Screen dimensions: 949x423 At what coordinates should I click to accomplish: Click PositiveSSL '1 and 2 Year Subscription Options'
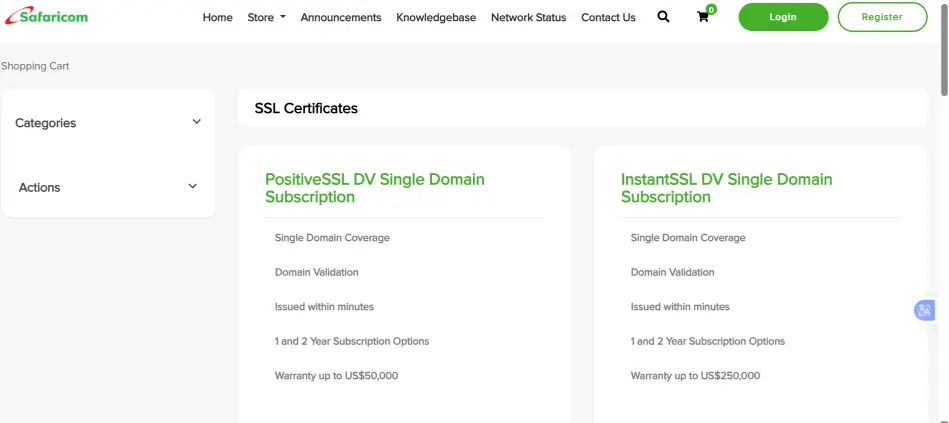tap(352, 341)
